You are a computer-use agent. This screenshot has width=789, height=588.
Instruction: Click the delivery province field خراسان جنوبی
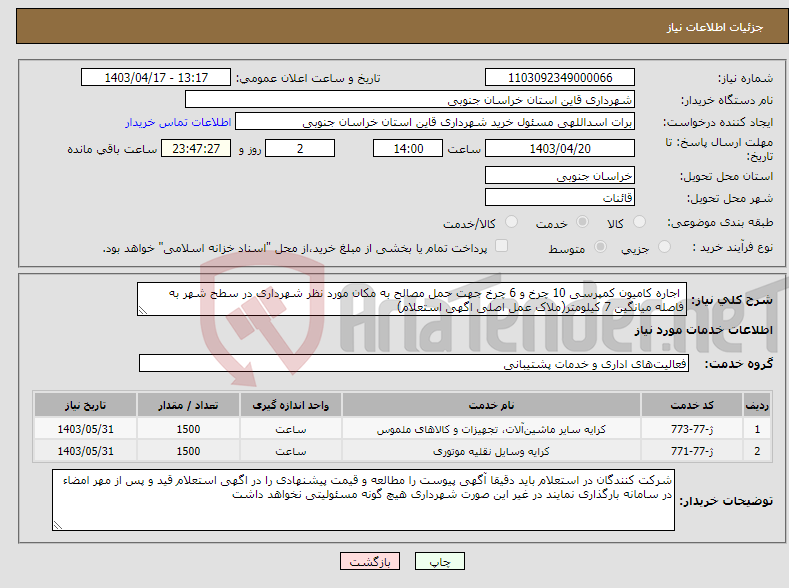point(560,176)
